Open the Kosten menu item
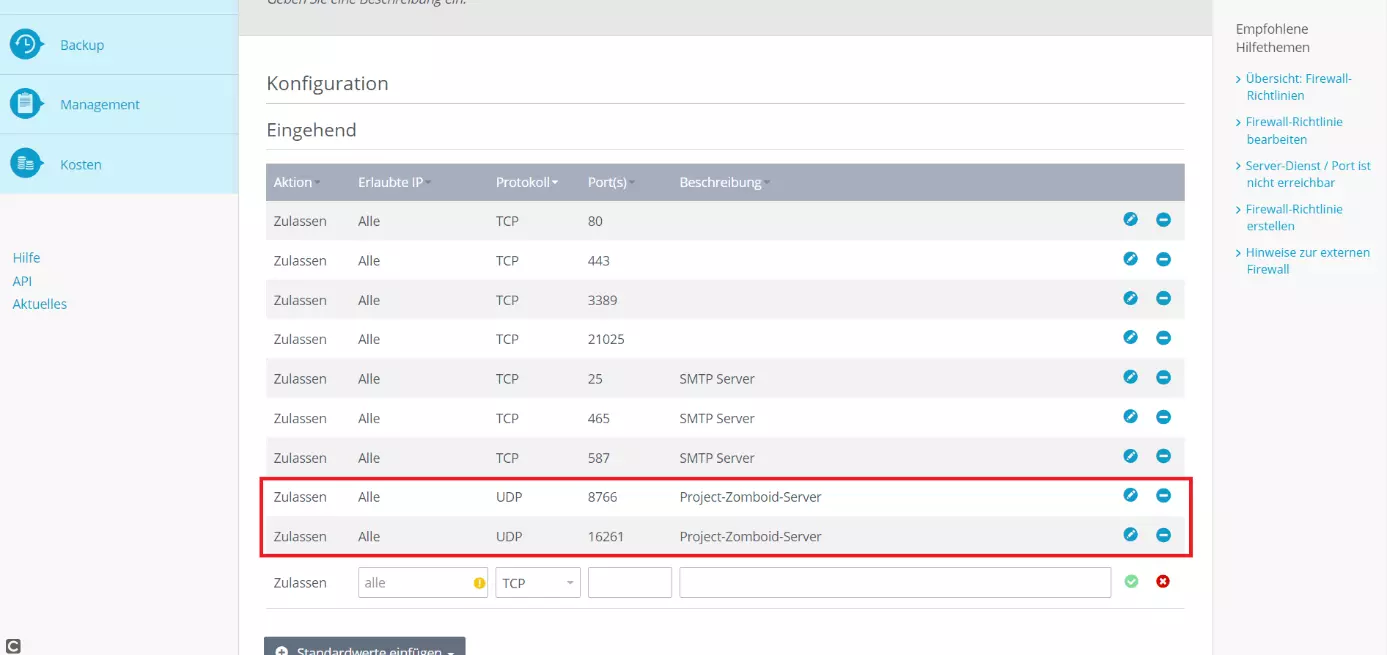 coord(81,164)
